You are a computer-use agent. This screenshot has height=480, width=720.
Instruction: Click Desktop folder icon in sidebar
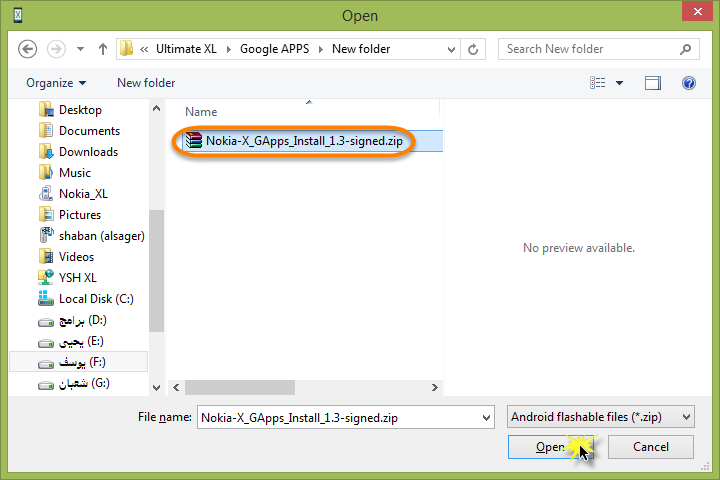(x=46, y=110)
